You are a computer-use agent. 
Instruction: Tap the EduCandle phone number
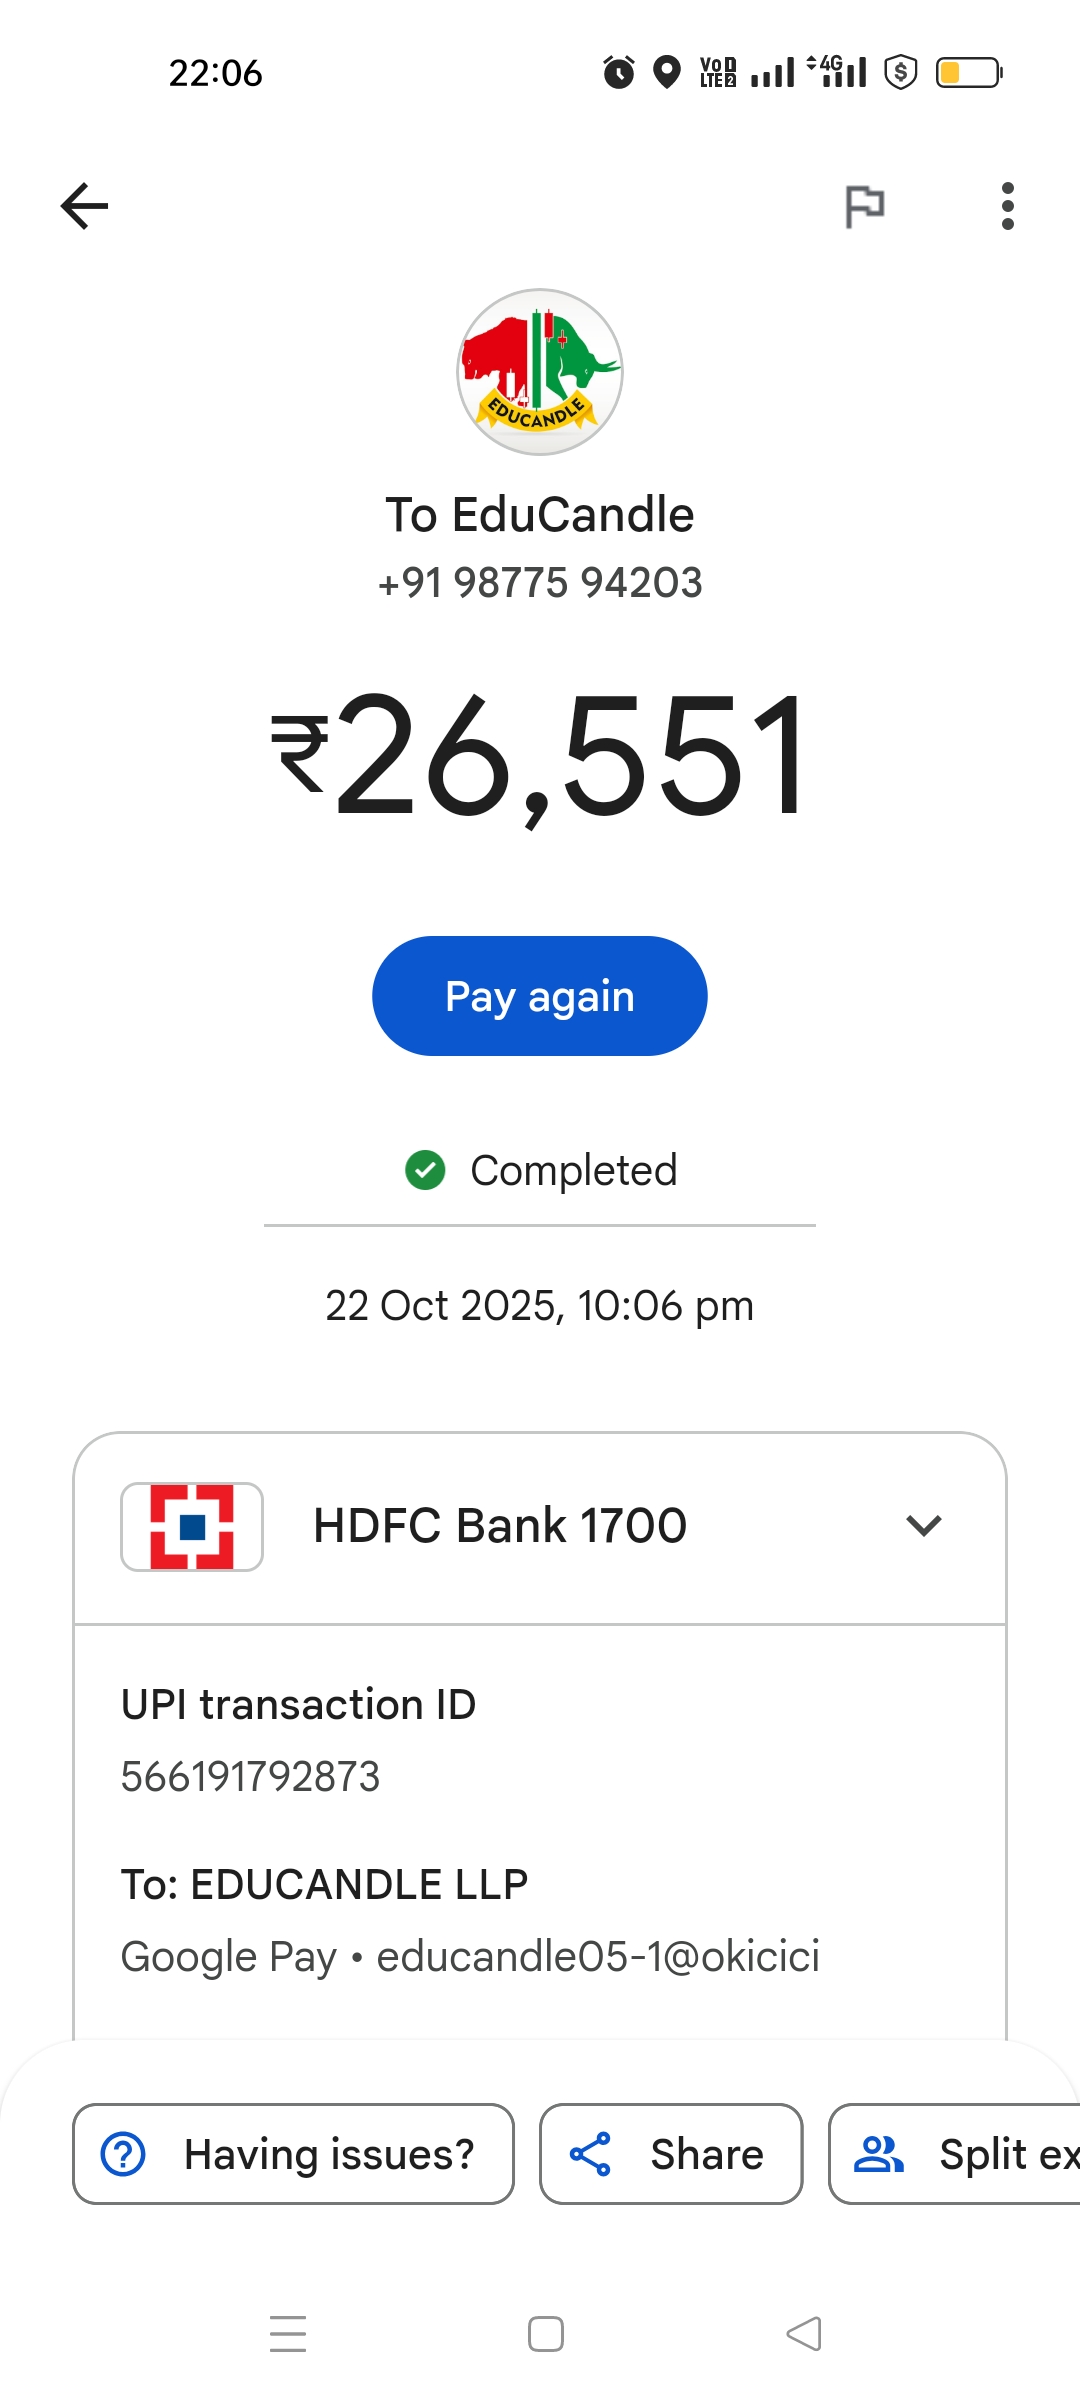tap(540, 583)
